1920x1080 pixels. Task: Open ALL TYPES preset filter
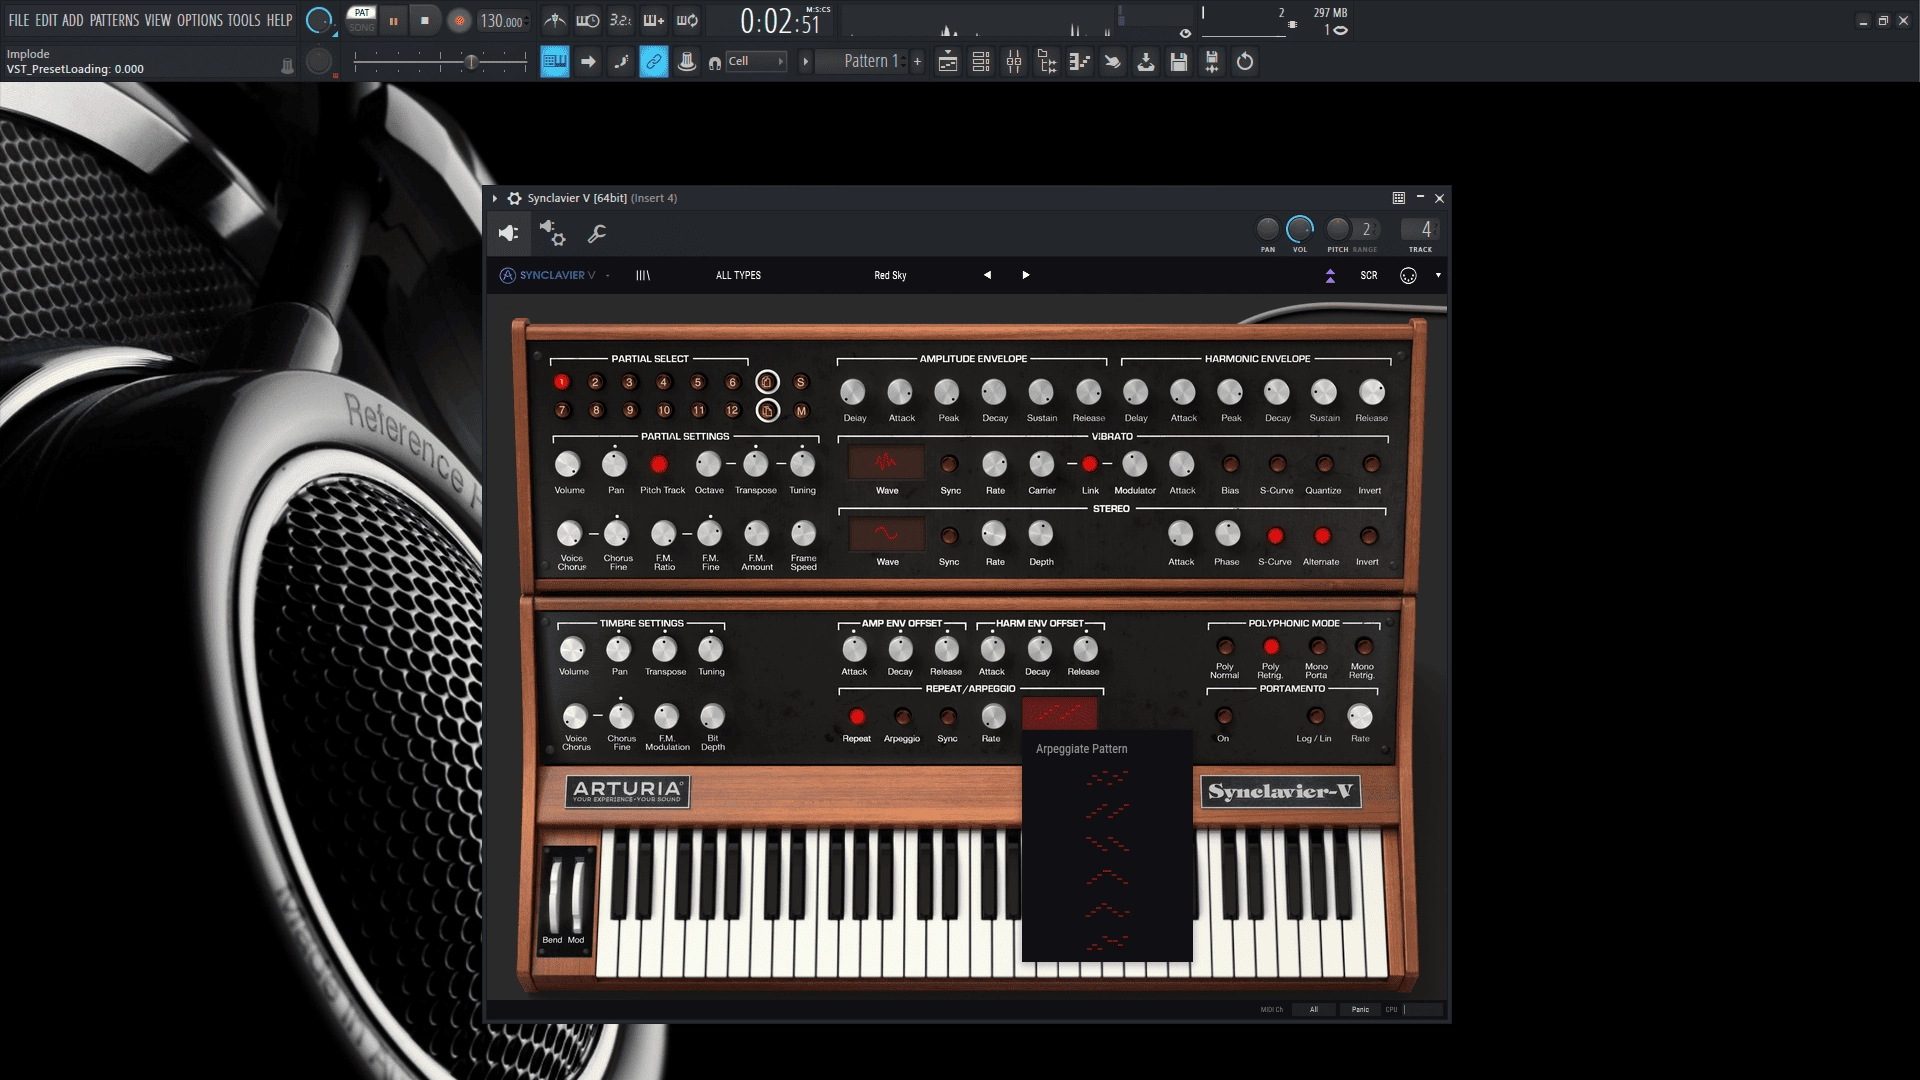click(738, 275)
